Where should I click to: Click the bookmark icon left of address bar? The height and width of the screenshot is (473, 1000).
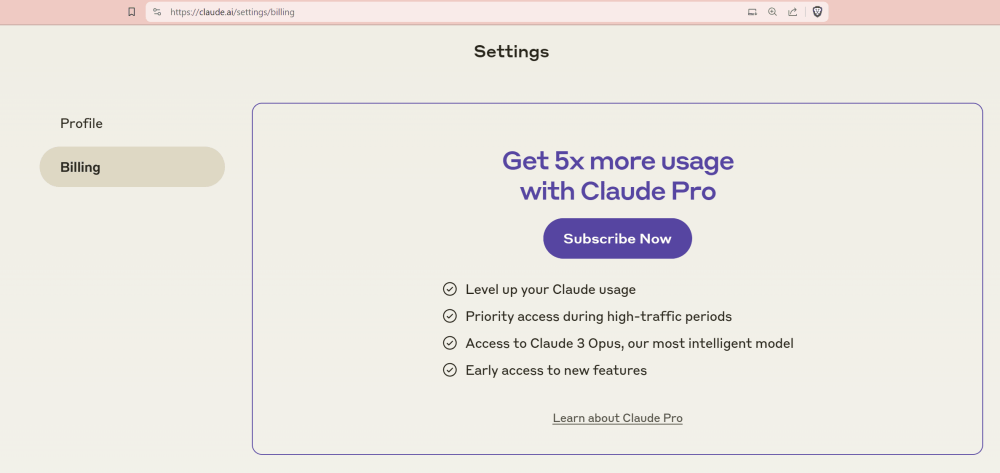131,12
